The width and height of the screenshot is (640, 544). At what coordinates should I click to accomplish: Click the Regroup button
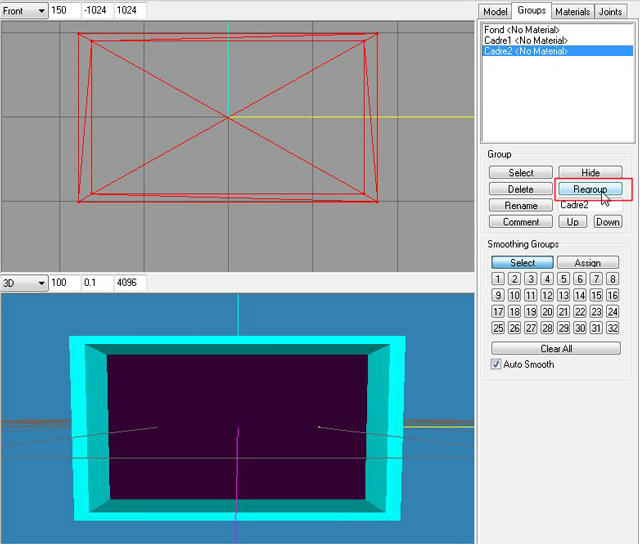[x=590, y=189]
